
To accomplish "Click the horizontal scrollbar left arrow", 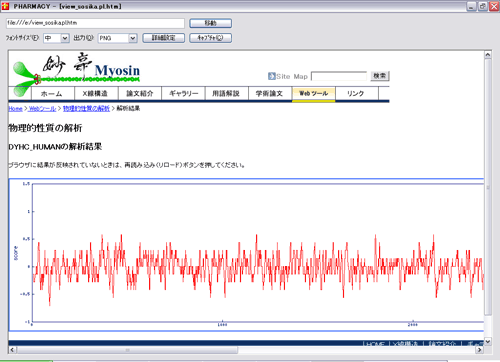I will [12, 350].
